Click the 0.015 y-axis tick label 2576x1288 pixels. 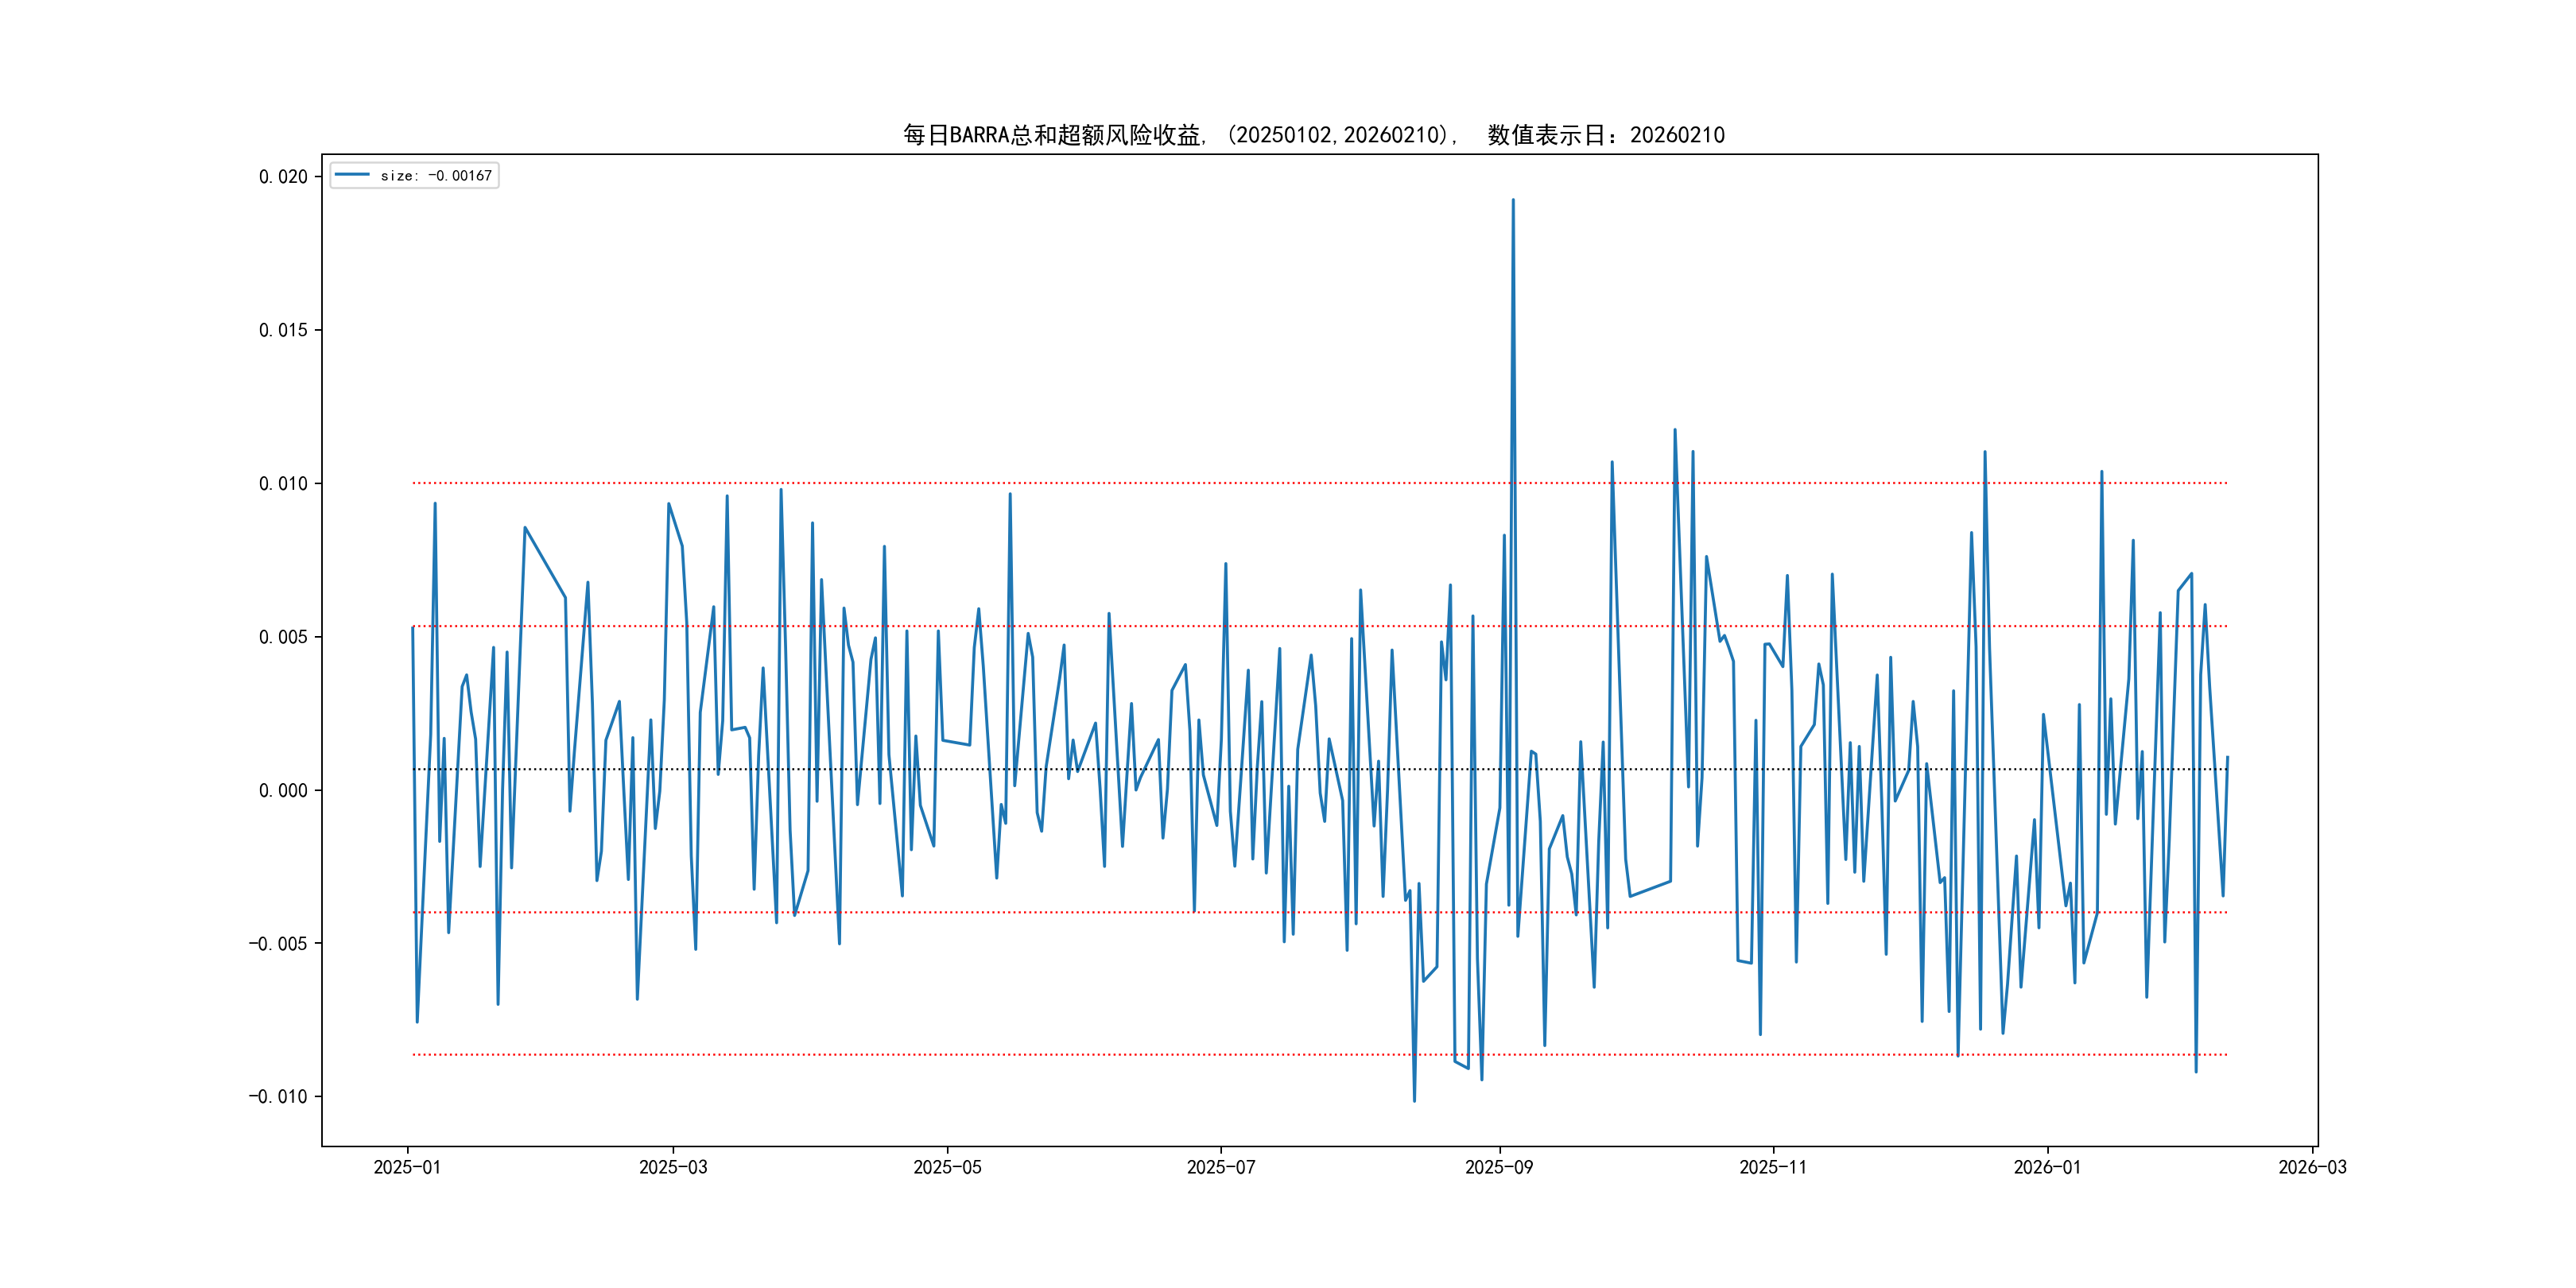click(283, 330)
